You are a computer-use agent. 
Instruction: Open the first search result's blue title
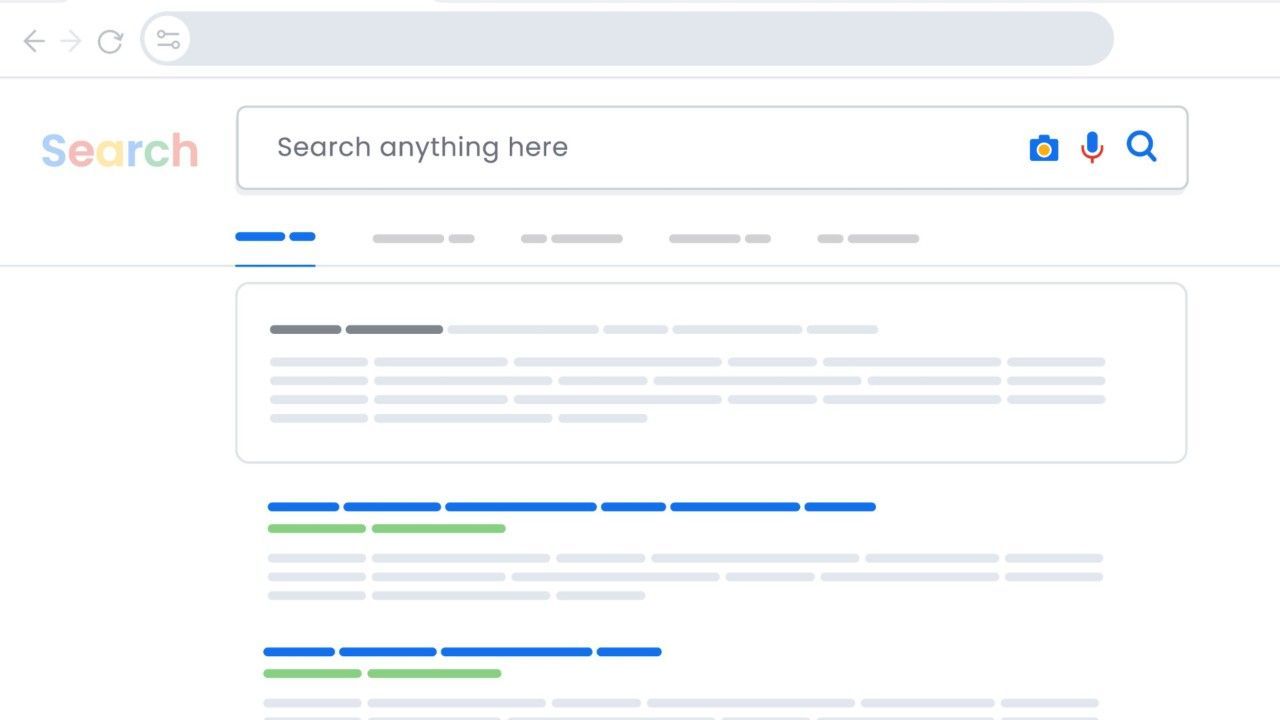tap(571, 507)
